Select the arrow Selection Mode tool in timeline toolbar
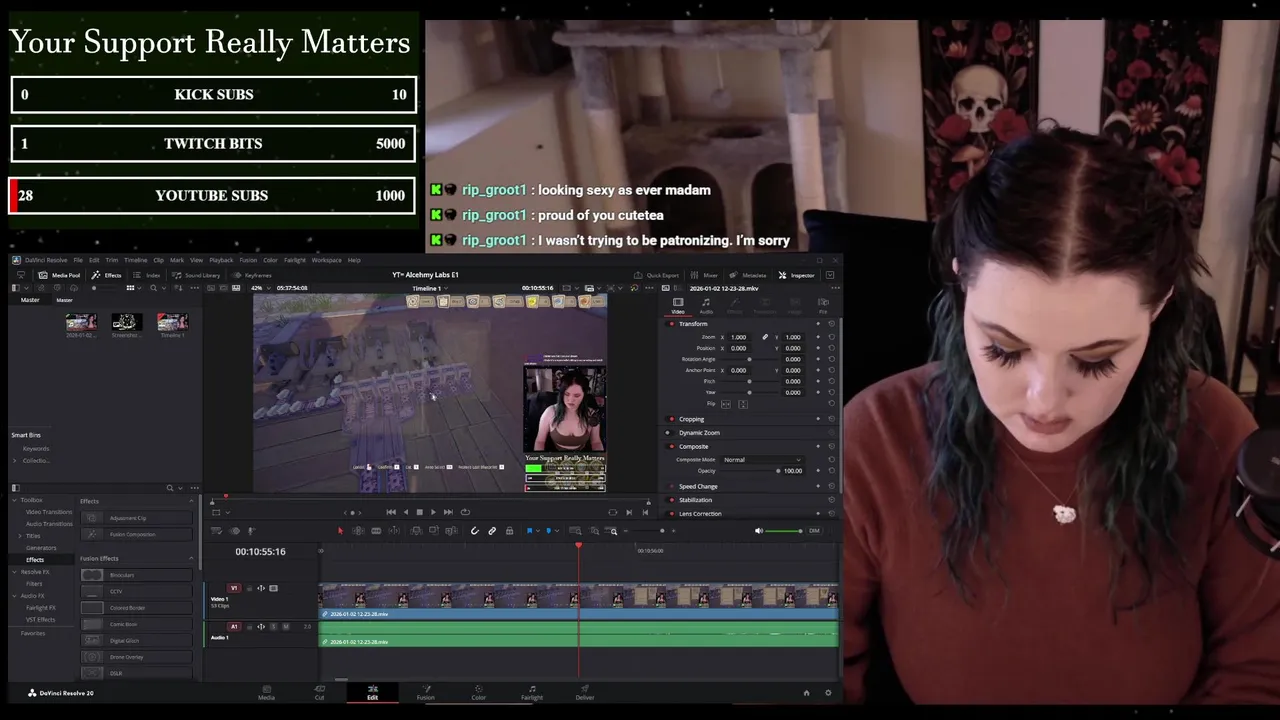This screenshot has height=720, width=1280. pos(340,531)
